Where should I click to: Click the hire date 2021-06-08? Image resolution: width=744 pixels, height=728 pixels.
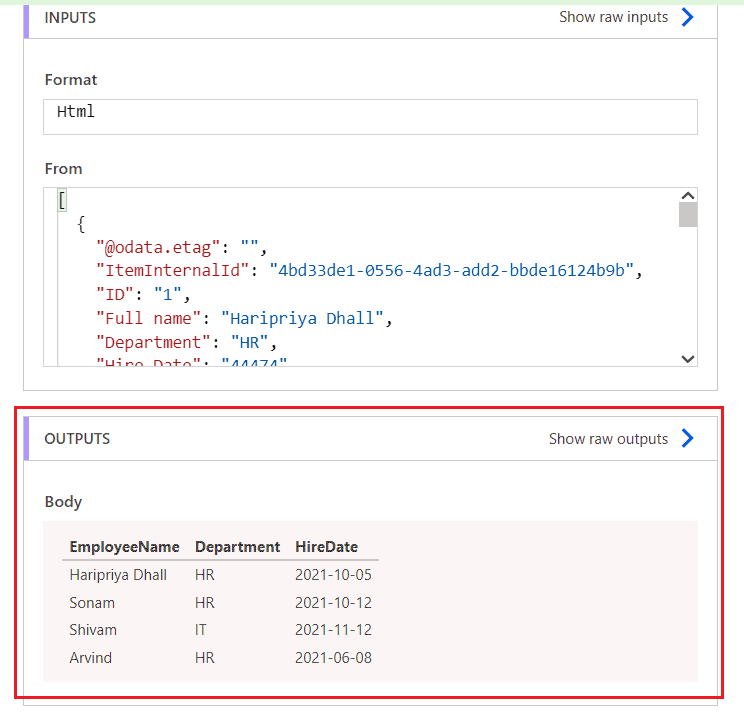(x=333, y=658)
